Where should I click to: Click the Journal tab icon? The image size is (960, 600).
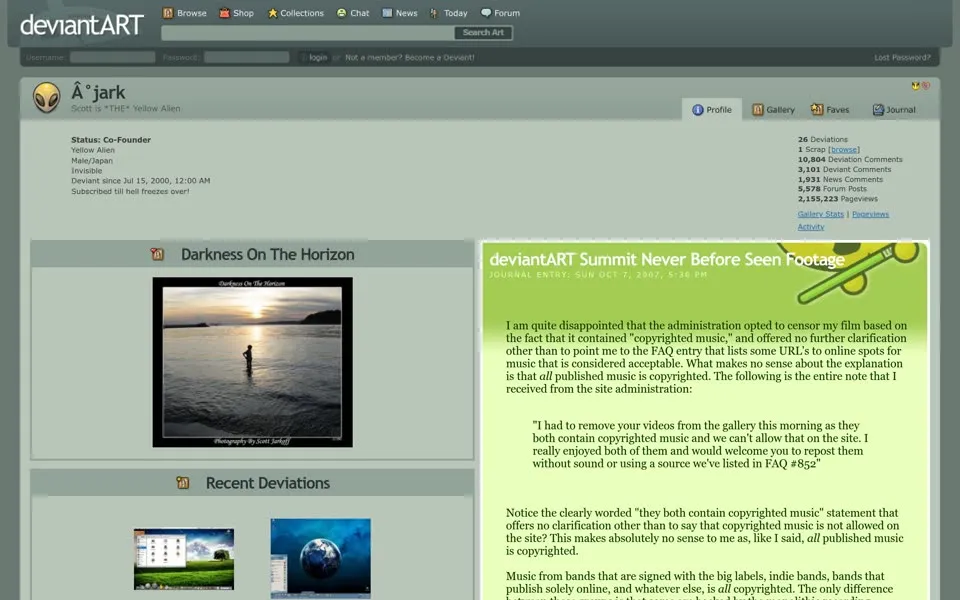[878, 110]
